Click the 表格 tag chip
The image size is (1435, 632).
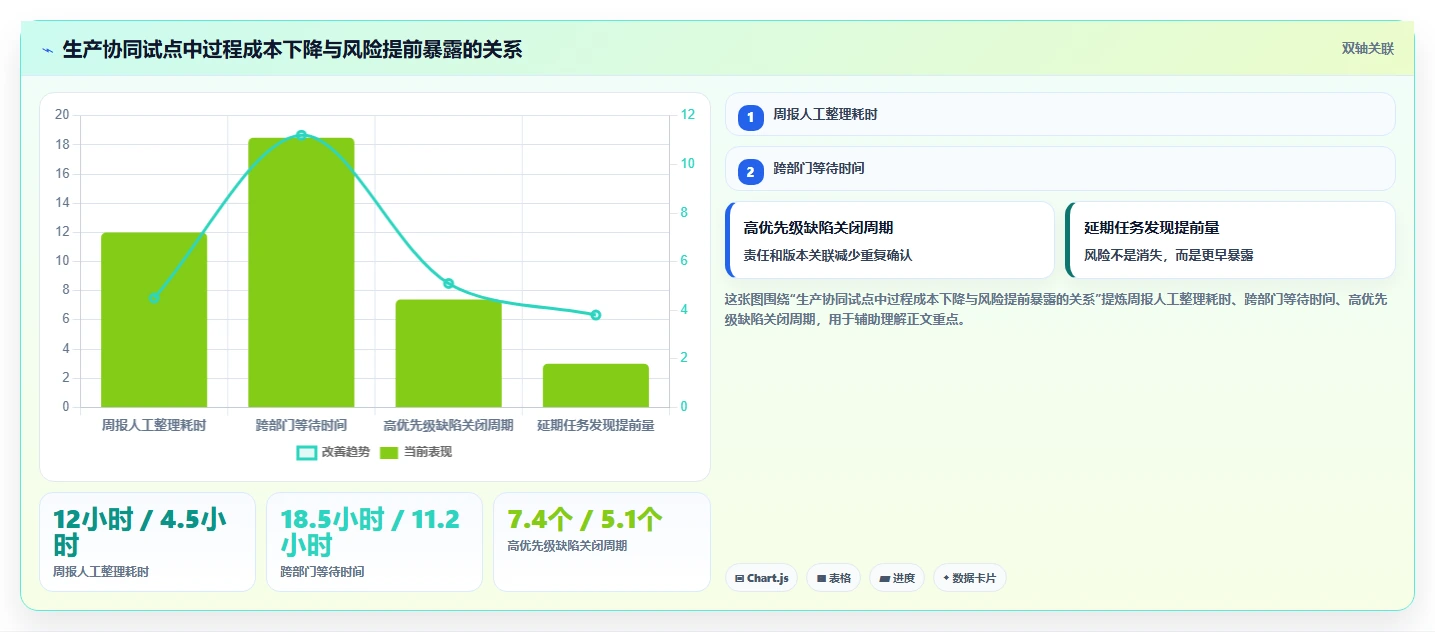coord(834,578)
